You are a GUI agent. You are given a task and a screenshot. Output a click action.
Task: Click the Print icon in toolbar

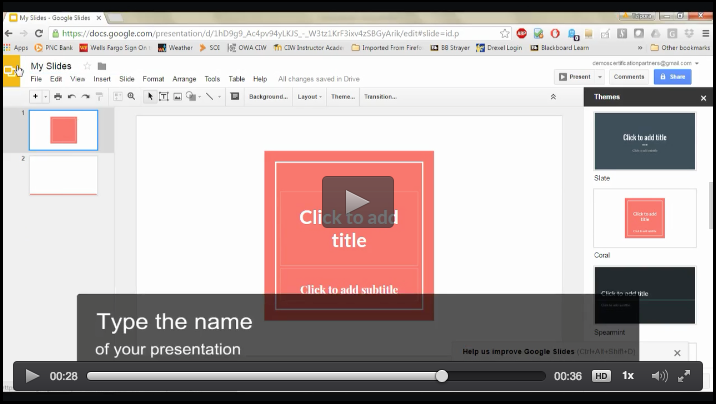pos(58,96)
